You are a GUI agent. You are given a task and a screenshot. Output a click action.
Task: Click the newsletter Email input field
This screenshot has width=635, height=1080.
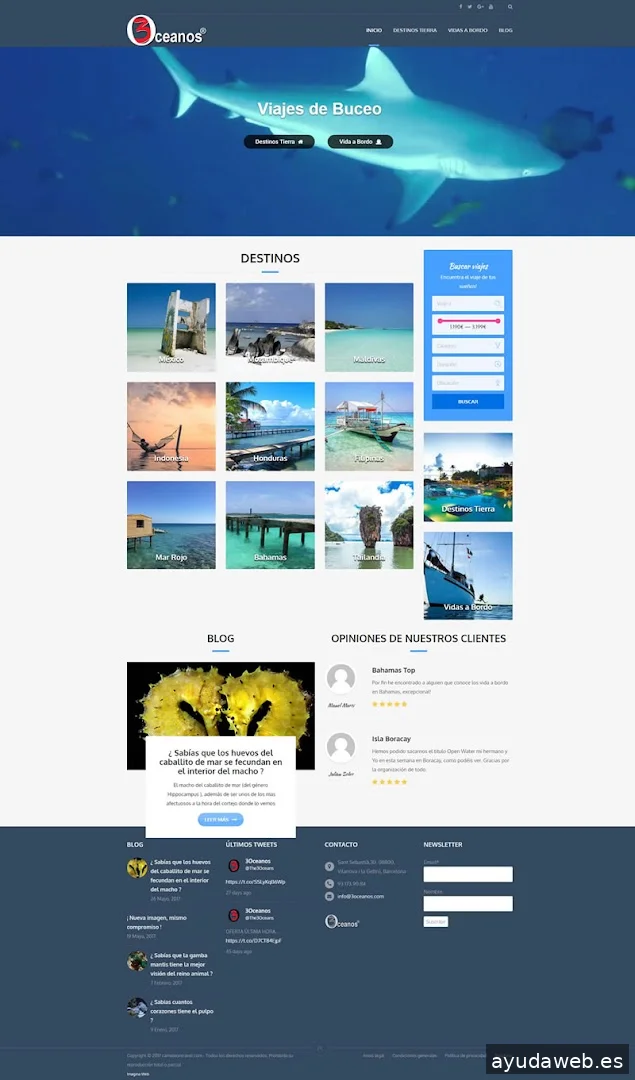(467, 874)
